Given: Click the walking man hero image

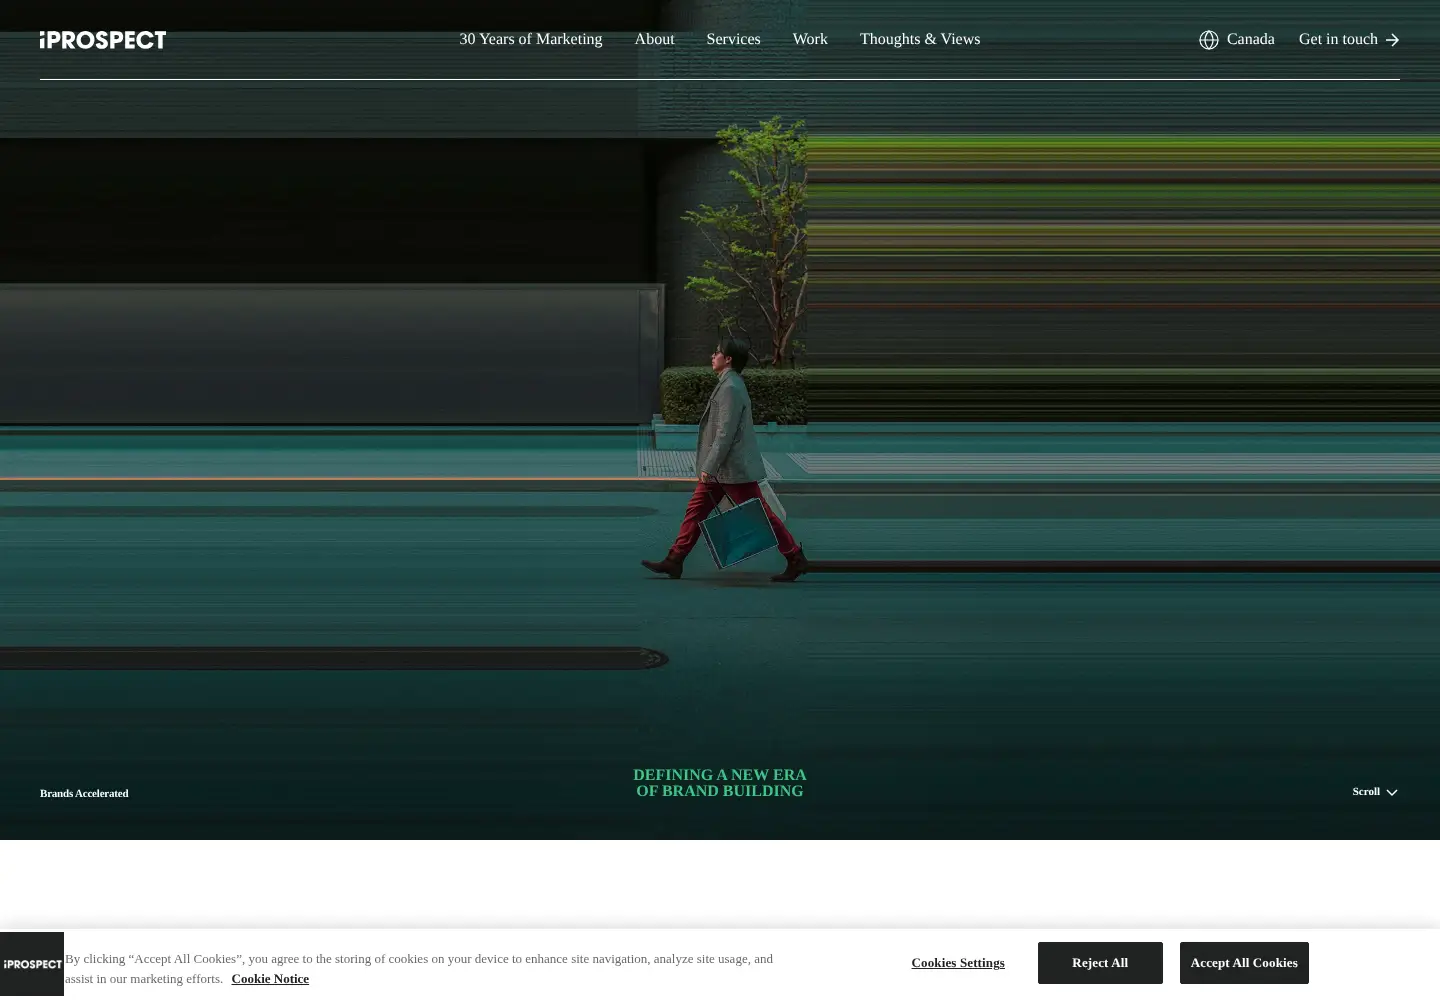Looking at the screenshot, I should [x=720, y=420].
